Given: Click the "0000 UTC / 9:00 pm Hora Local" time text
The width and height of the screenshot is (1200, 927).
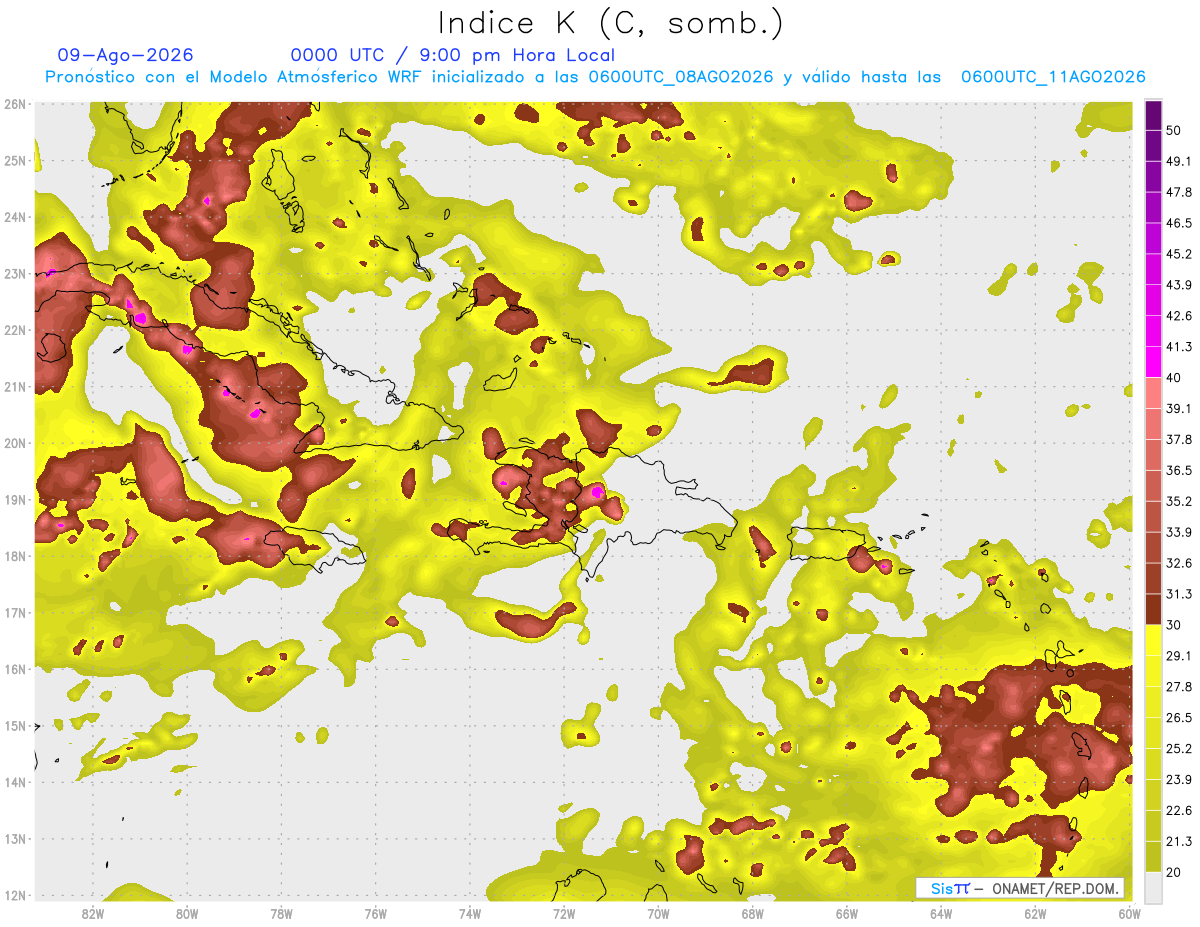Looking at the screenshot, I should pyautogui.click(x=453, y=55).
